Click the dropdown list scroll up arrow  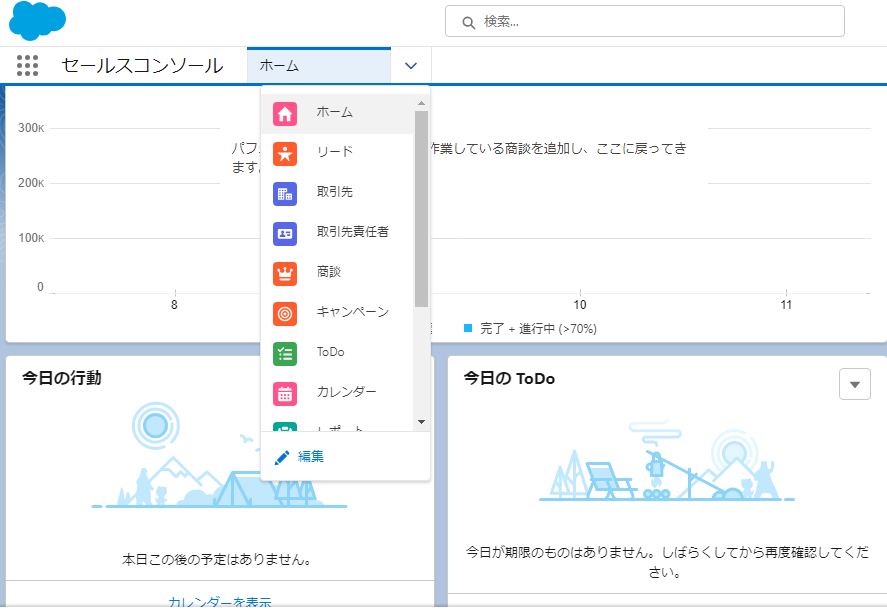(x=421, y=103)
